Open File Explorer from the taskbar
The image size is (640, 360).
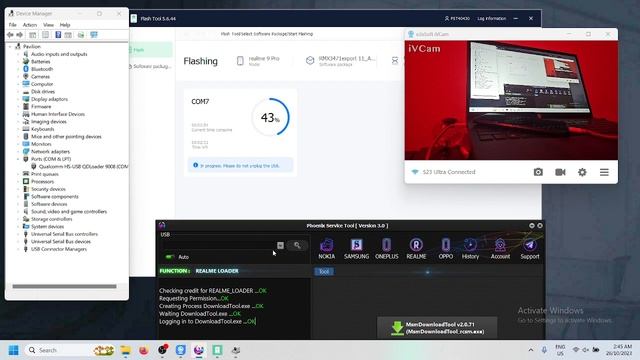pyautogui.click(x=125, y=350)
